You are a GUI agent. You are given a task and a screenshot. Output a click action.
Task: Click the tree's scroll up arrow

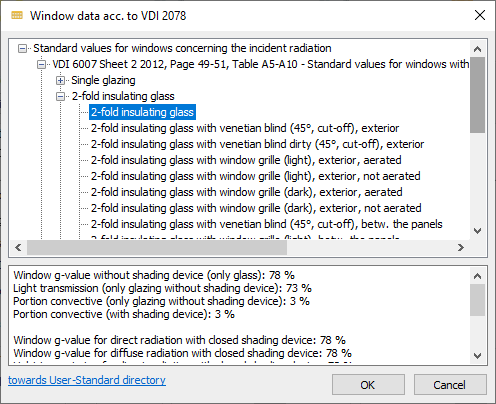coord(477,49)
